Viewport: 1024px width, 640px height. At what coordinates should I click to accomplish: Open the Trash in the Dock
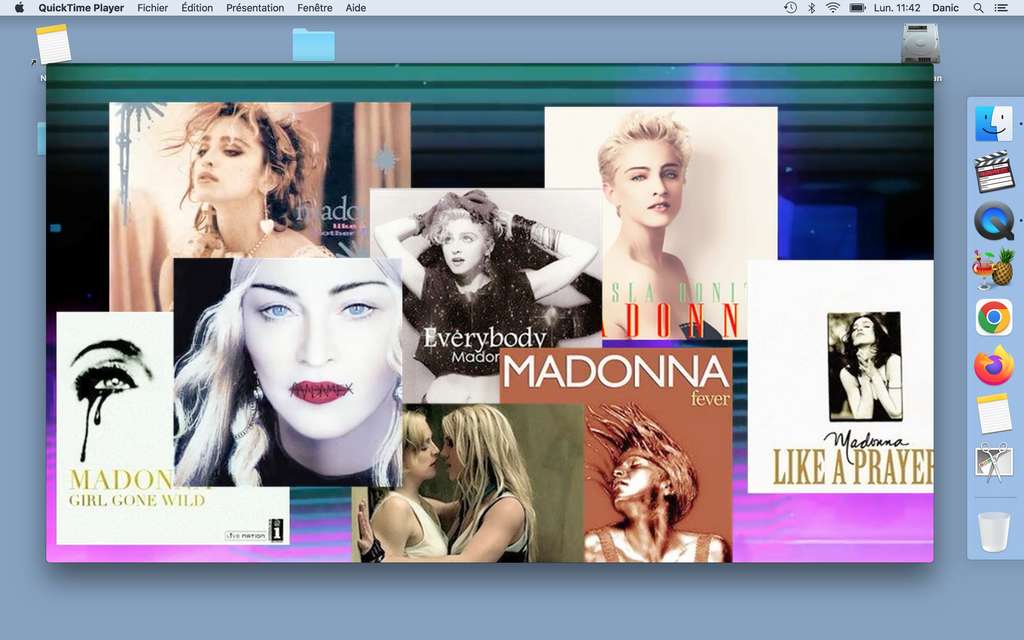point(994,532)
